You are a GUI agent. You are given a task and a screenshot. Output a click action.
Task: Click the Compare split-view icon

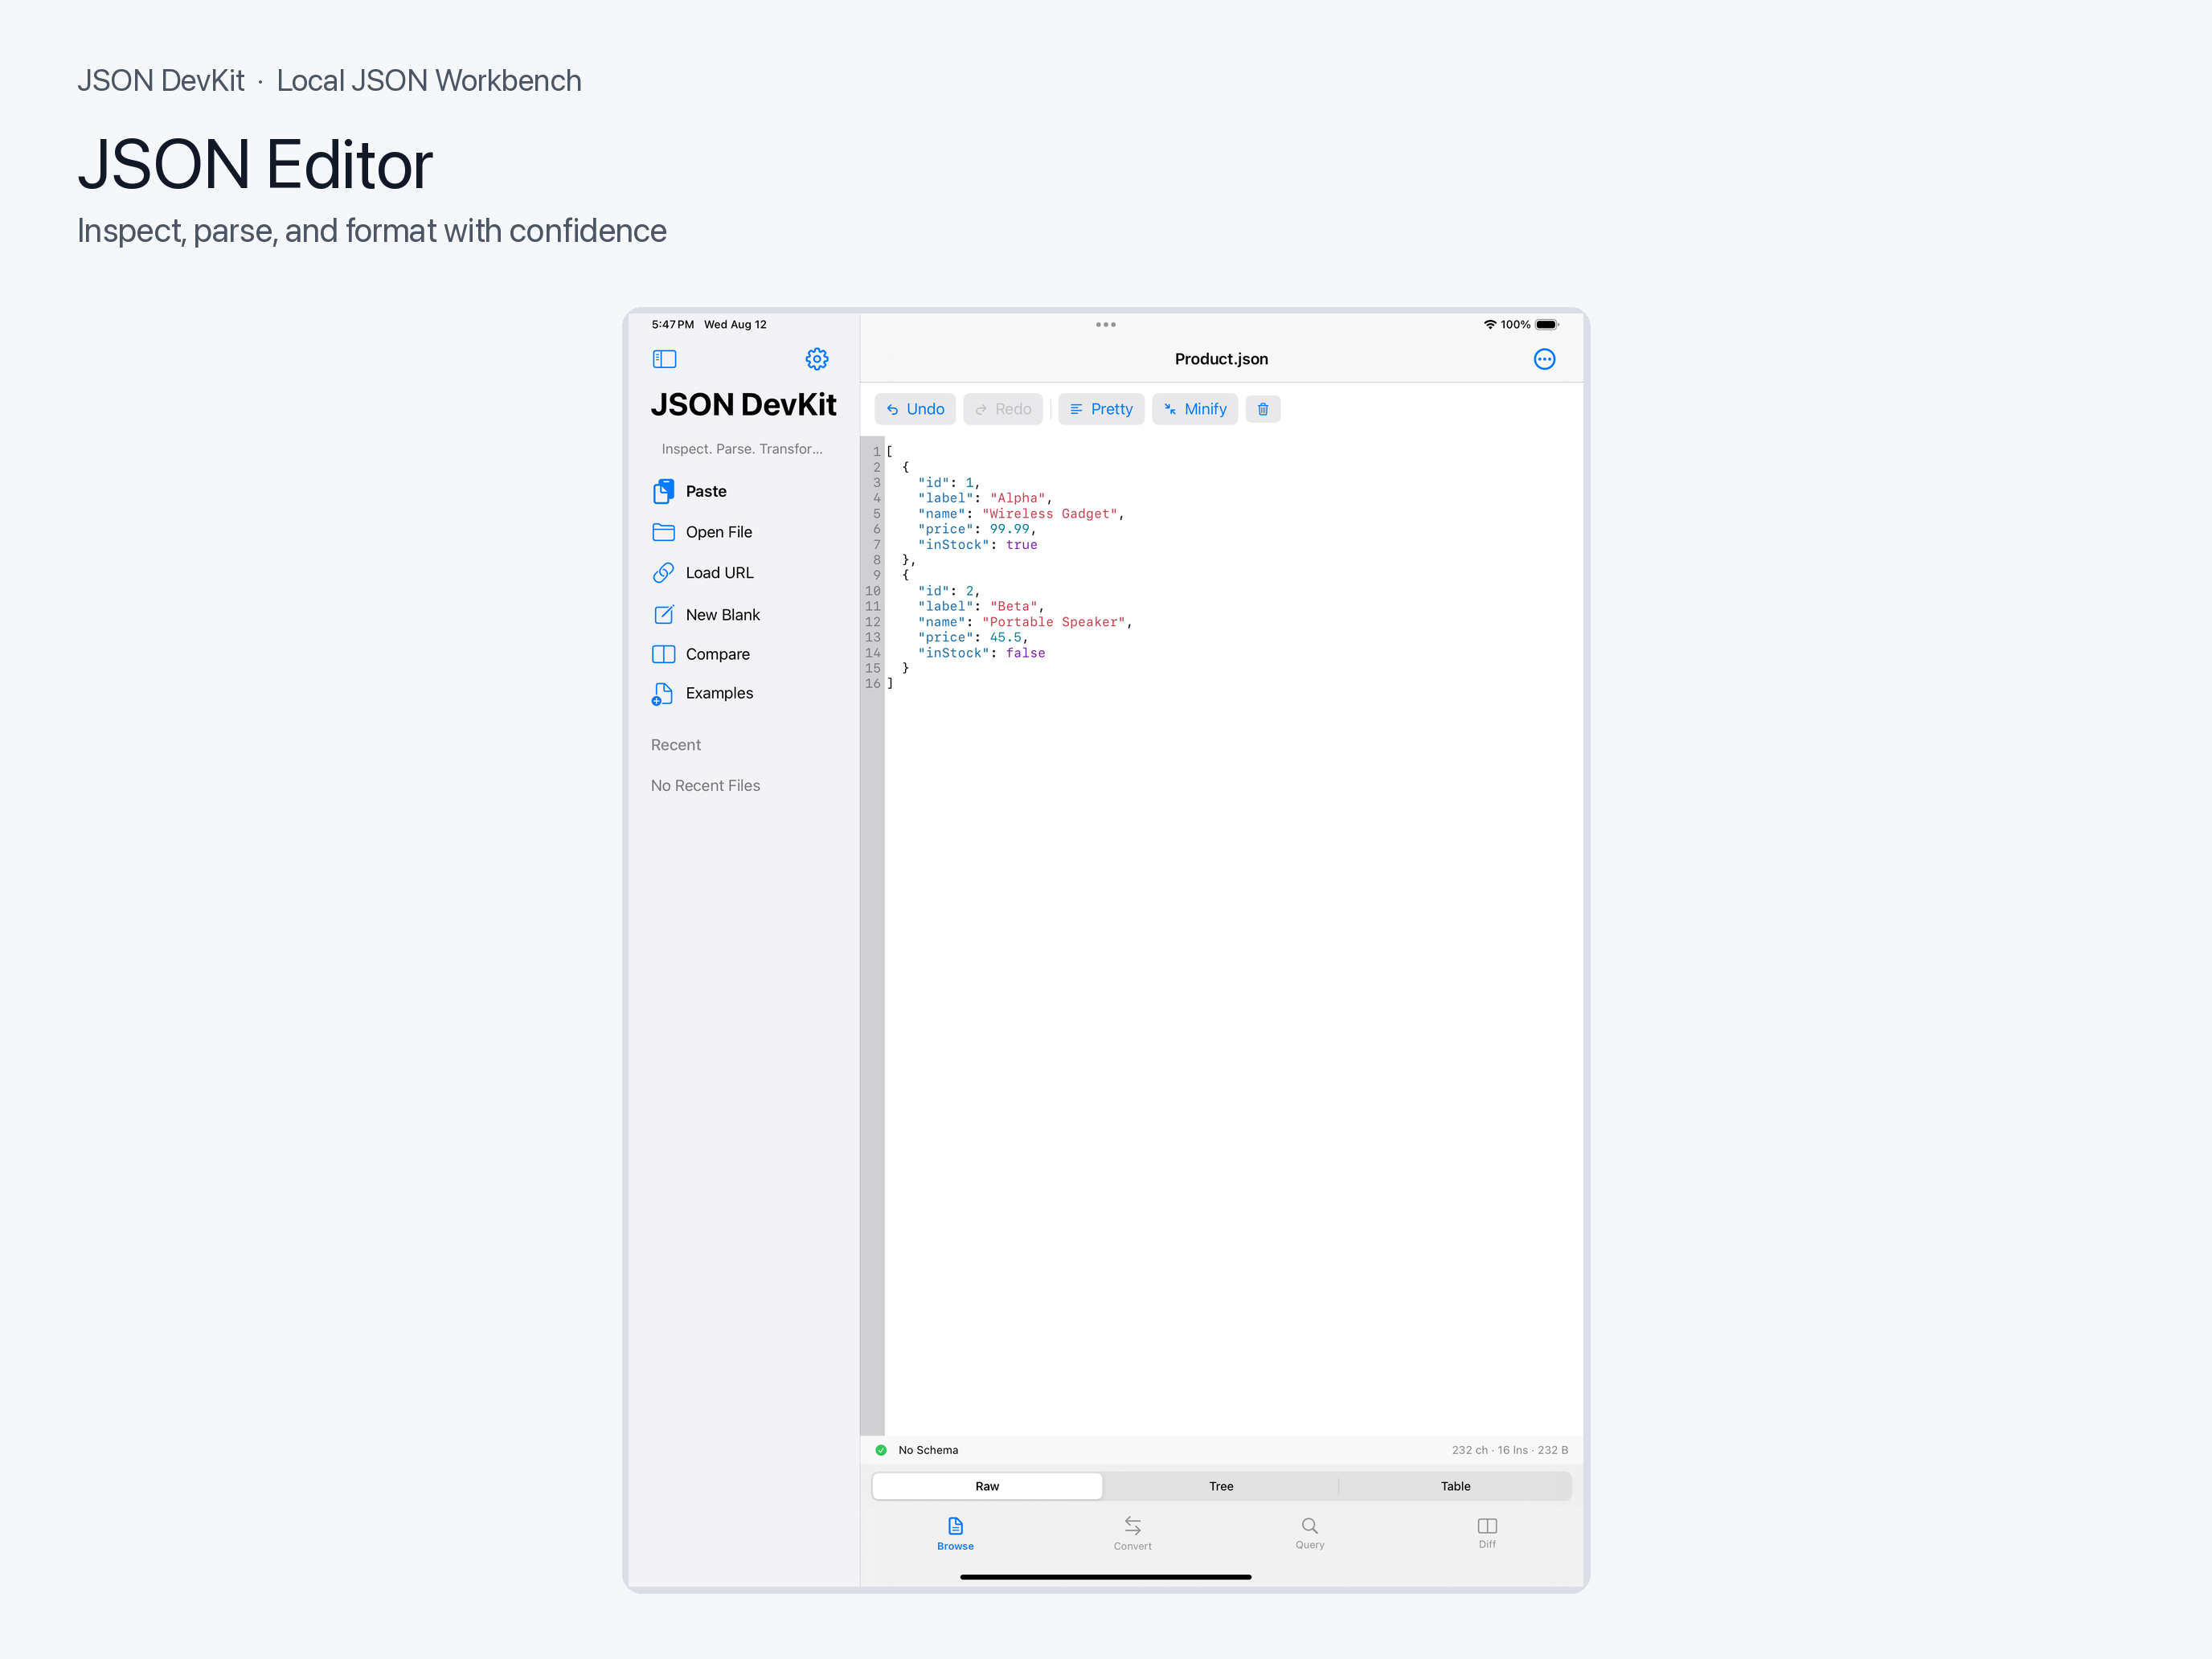663,654
